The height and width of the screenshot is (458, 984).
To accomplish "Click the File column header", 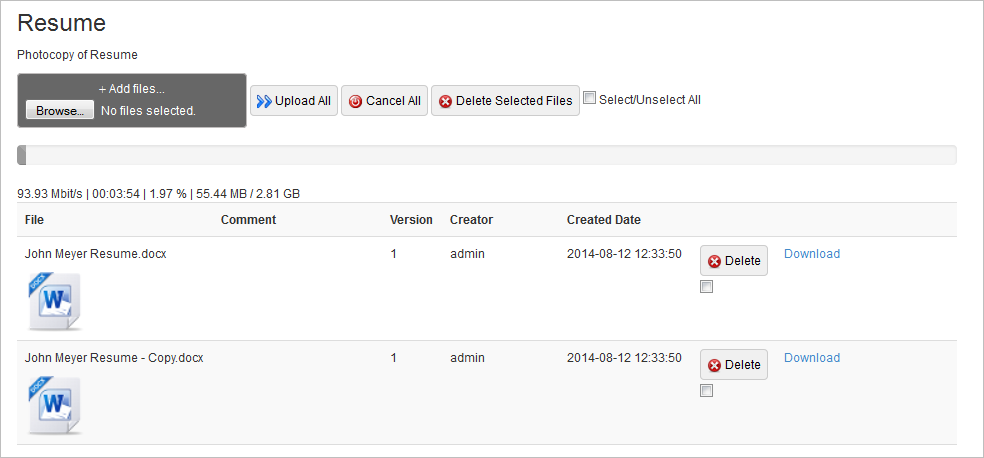I will tap(35, 220).
